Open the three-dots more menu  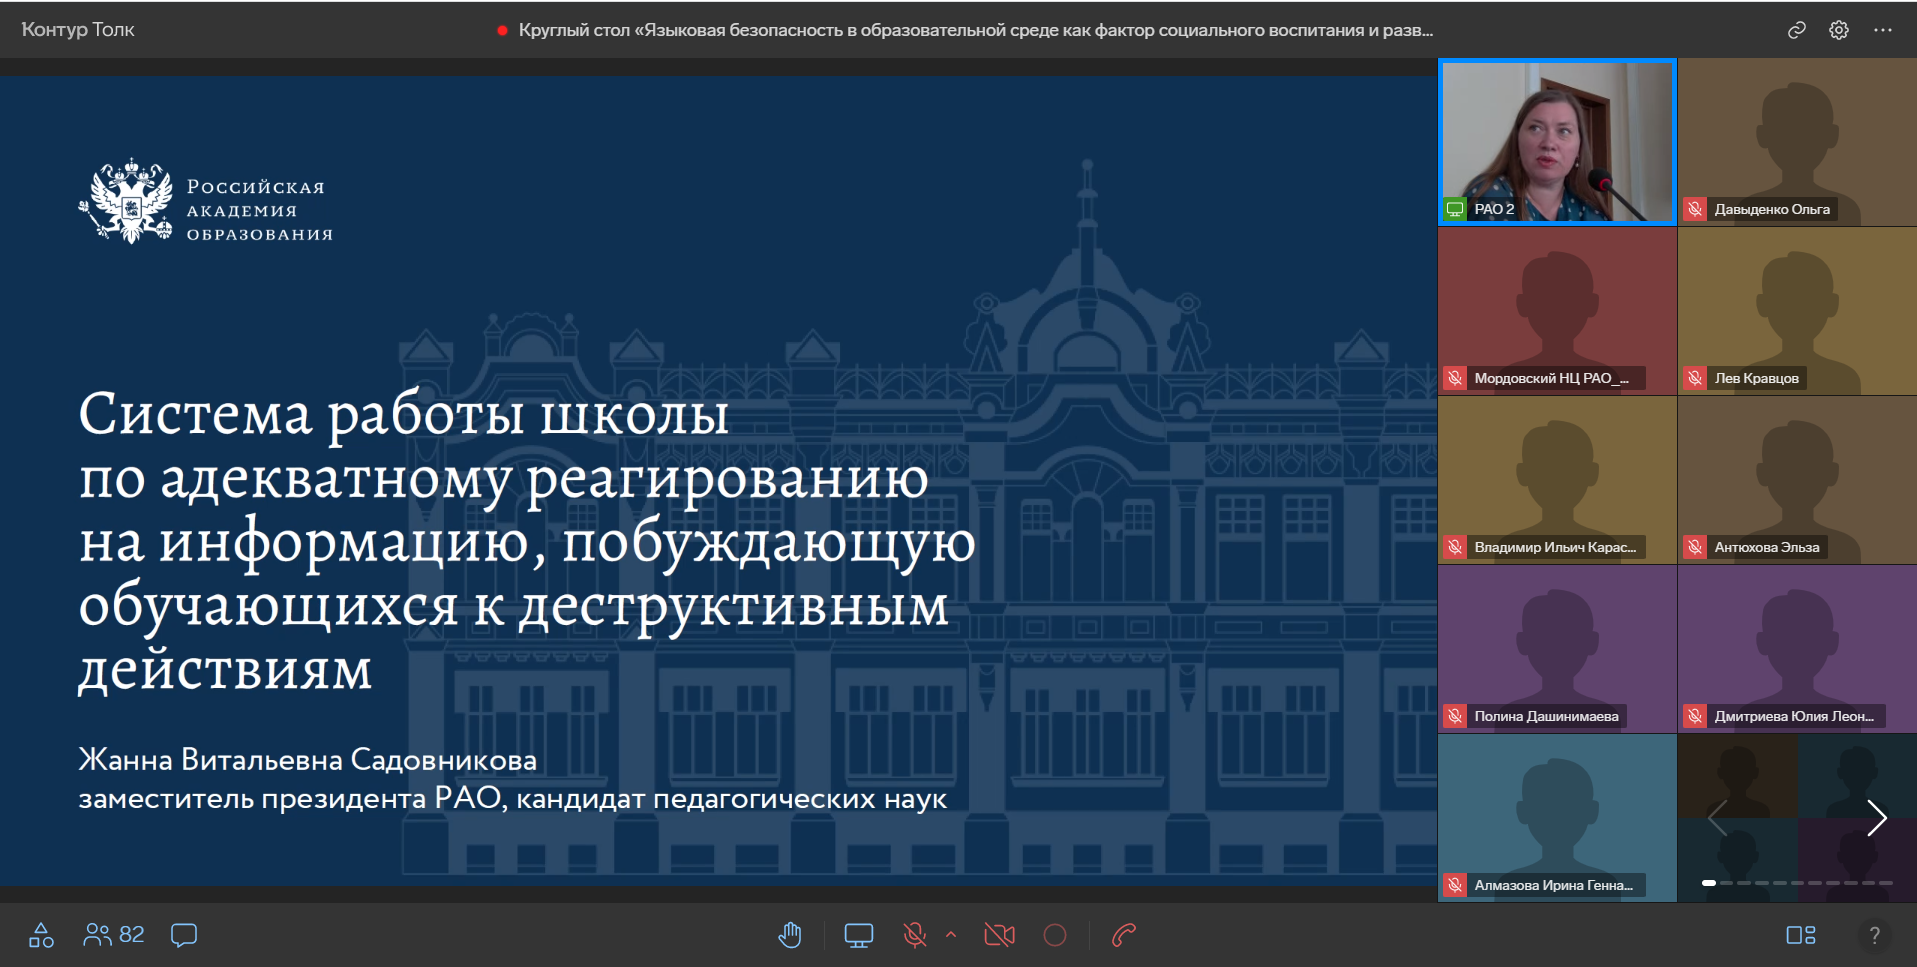[x=1882, y=30]
